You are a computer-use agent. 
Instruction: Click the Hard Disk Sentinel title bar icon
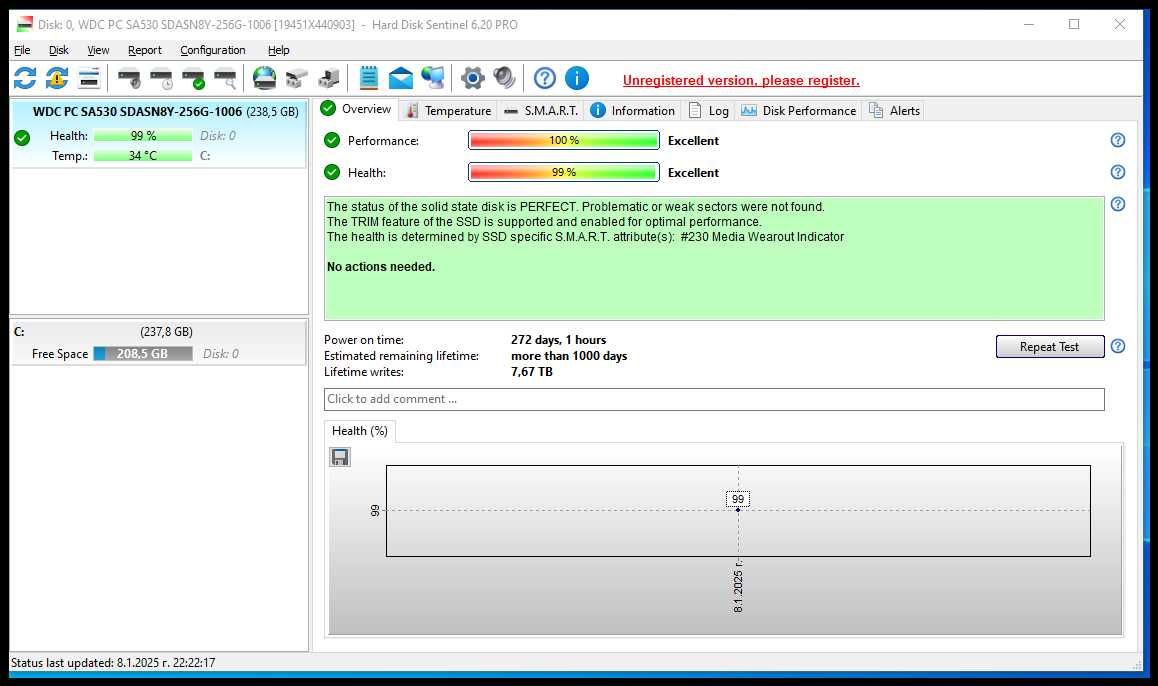coord(24,24)
